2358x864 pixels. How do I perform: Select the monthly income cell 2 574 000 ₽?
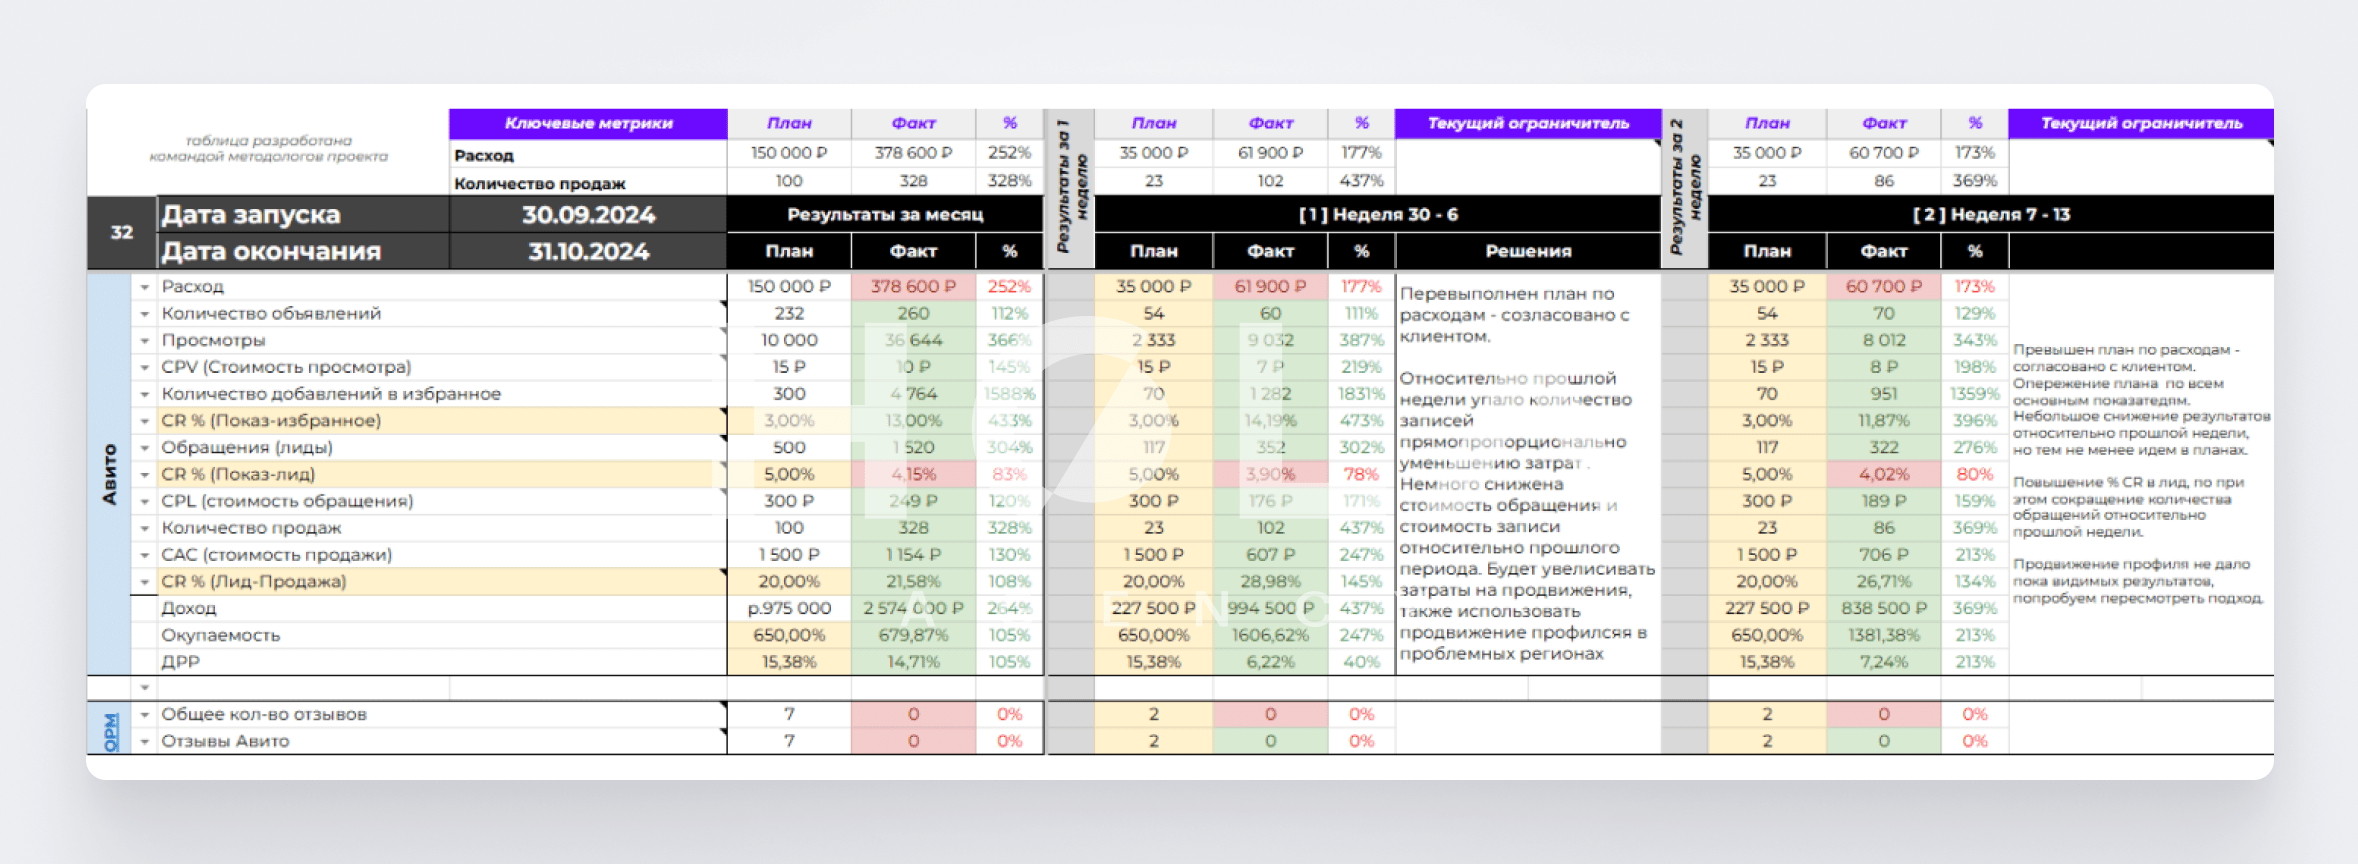913,608
